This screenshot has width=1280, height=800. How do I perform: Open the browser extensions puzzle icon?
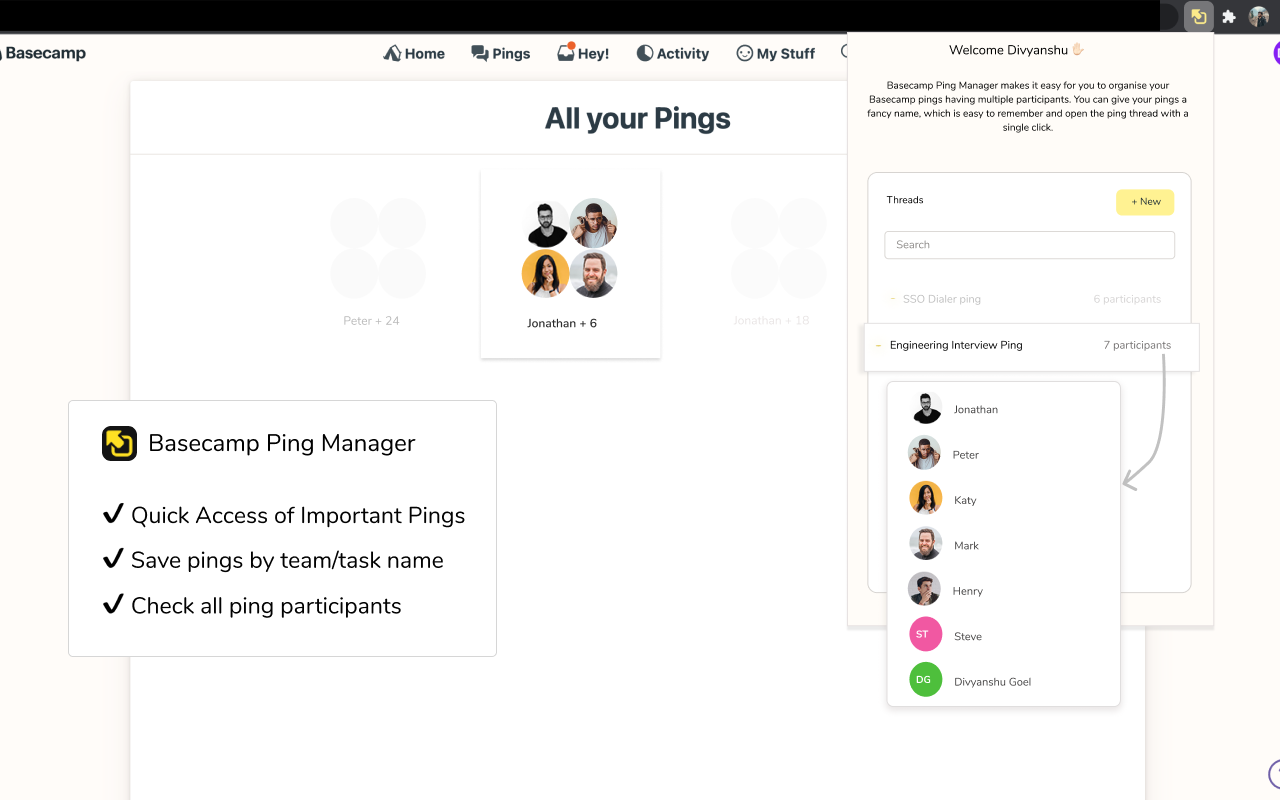coord(1229,16)
